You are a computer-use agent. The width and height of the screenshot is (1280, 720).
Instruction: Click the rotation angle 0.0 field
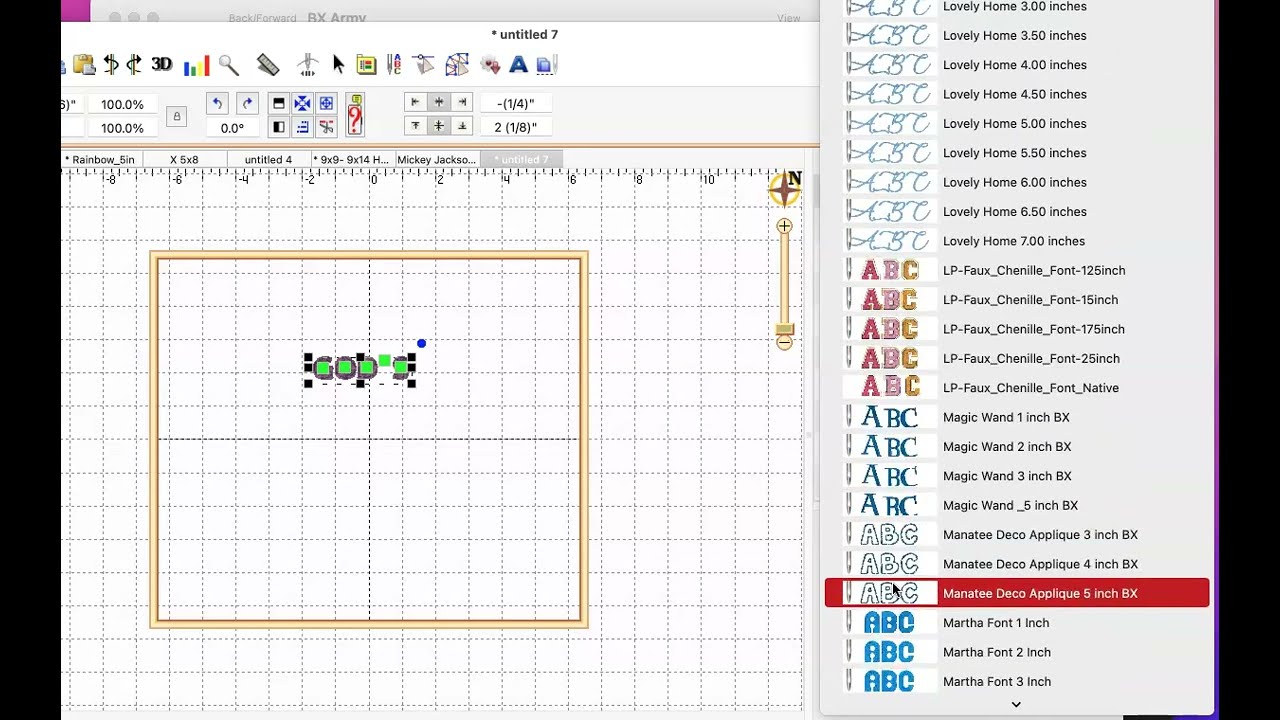click(x=233, y=127)
